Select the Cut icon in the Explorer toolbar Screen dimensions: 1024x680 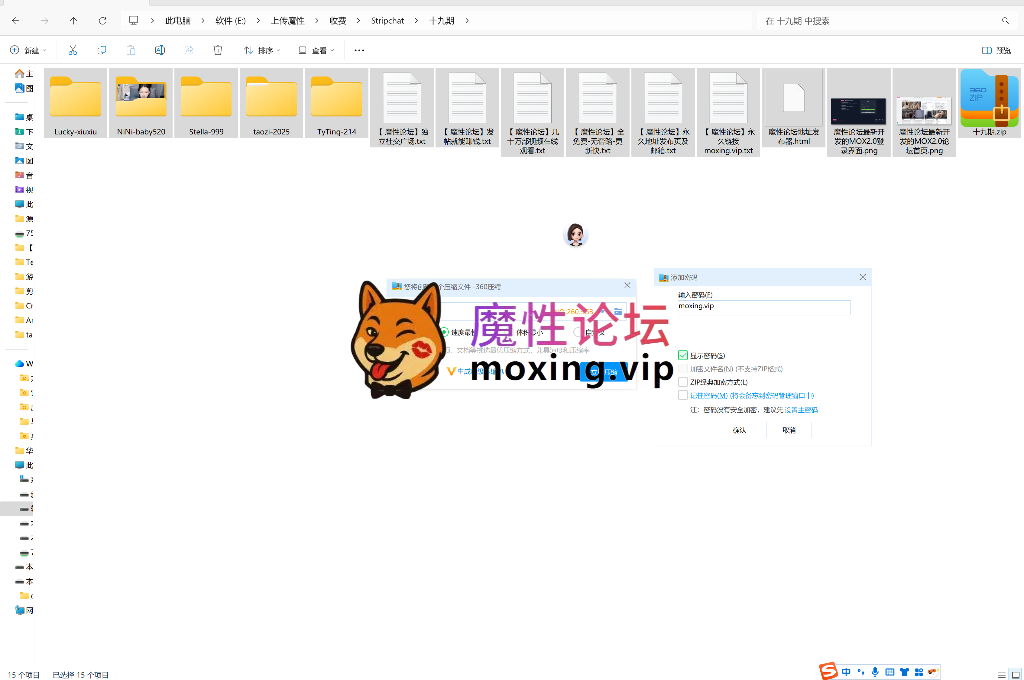point(73,49)
